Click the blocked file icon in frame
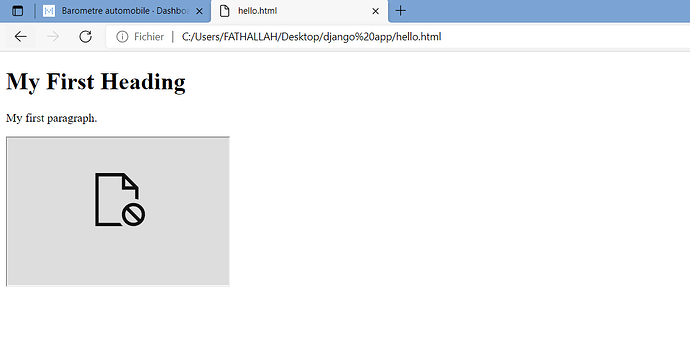This screenshot has width=690, height=363. point(120,199)
